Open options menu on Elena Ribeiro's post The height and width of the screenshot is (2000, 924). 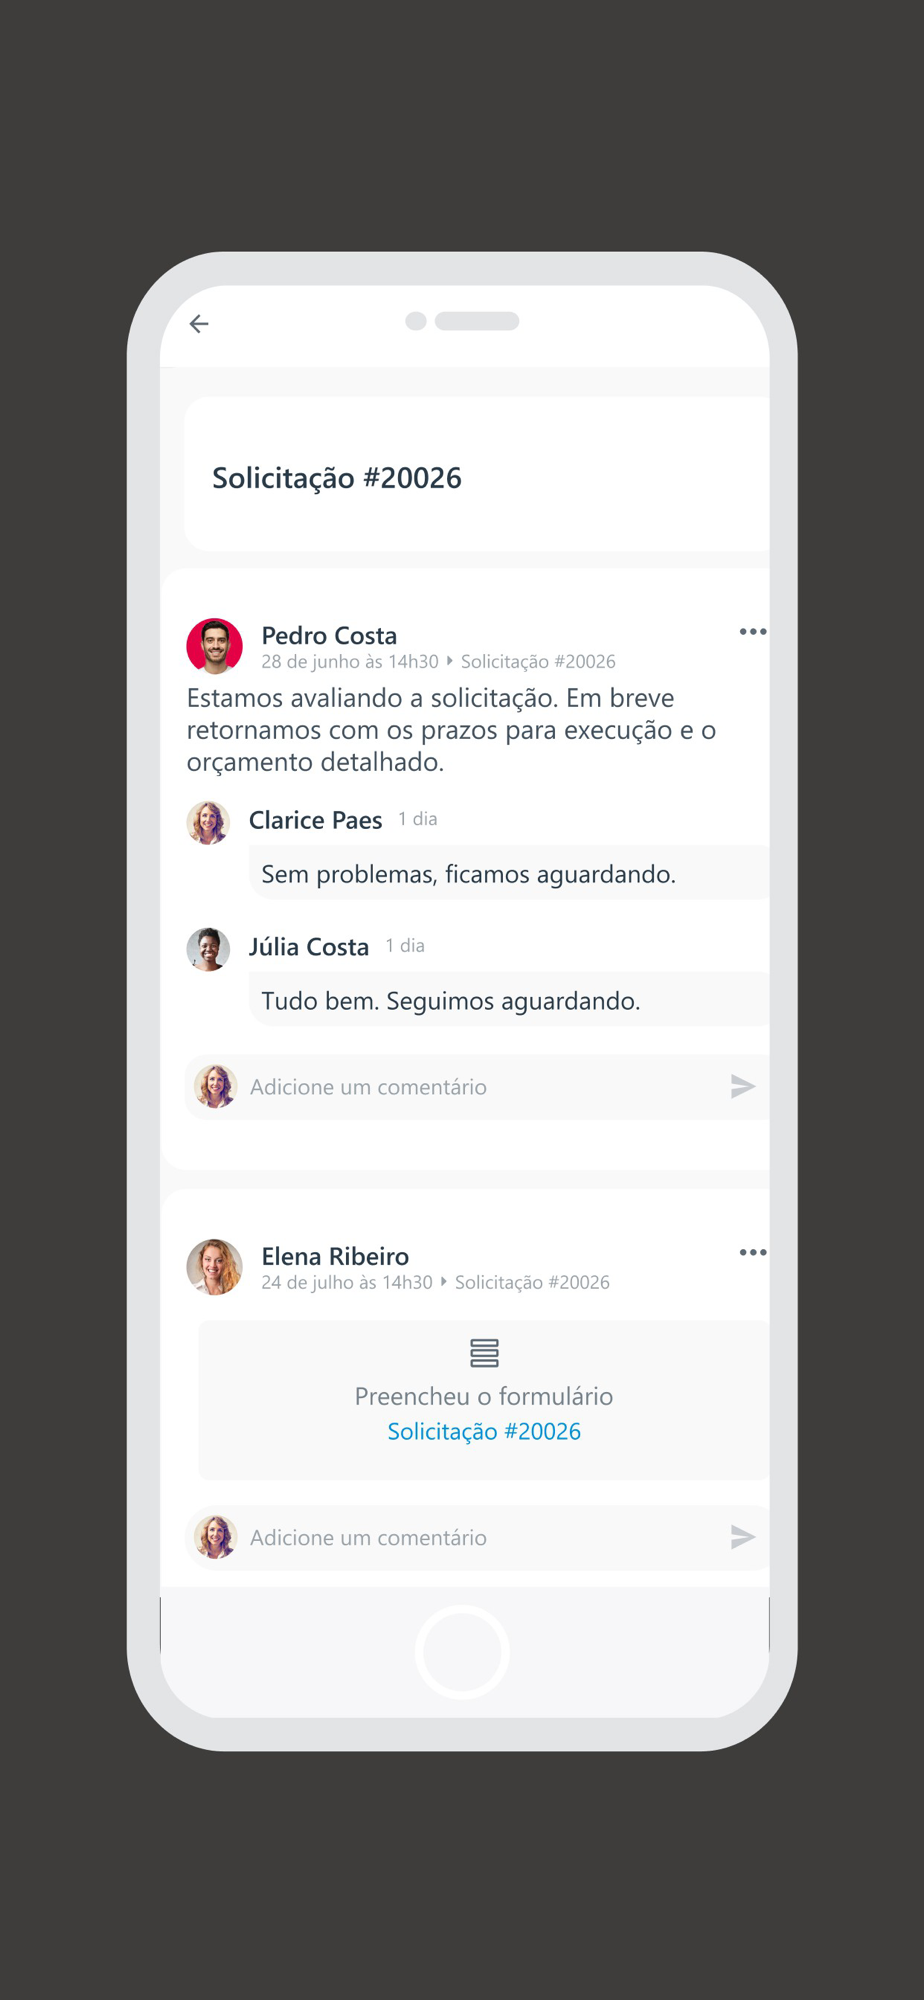(x=753, y=1253)
